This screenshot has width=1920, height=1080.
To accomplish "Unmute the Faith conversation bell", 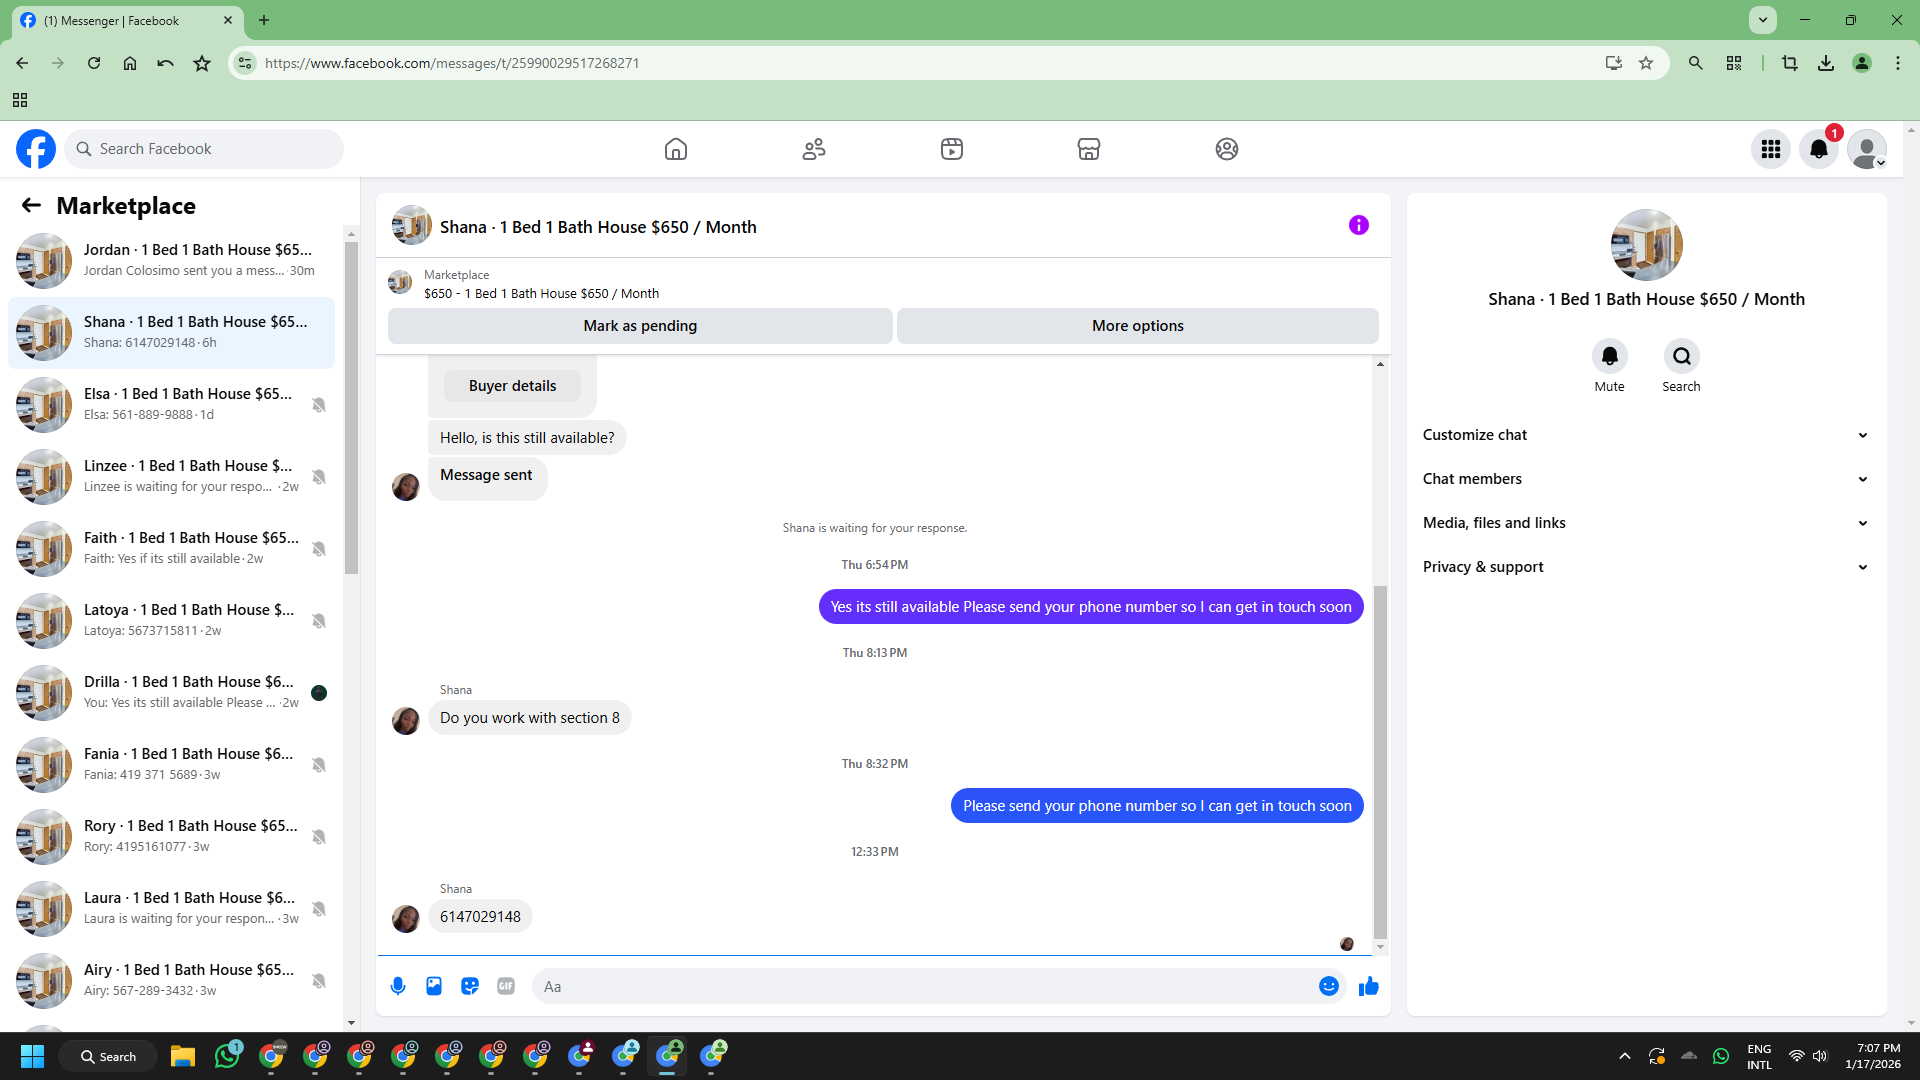I will coord(319,549).
